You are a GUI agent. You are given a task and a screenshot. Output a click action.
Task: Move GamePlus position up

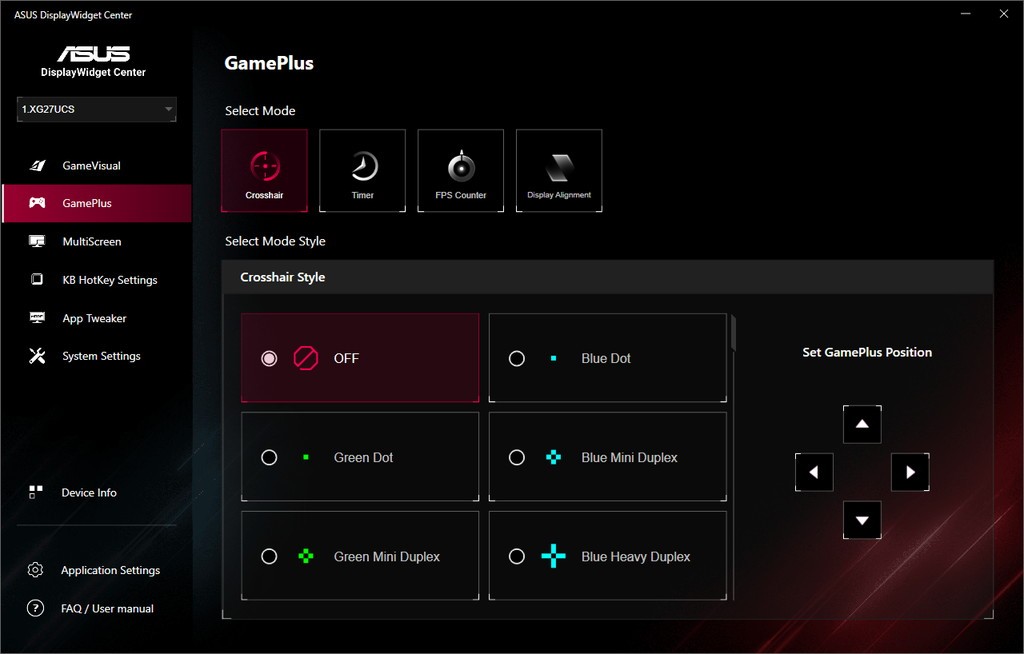[x=862, y=424]
